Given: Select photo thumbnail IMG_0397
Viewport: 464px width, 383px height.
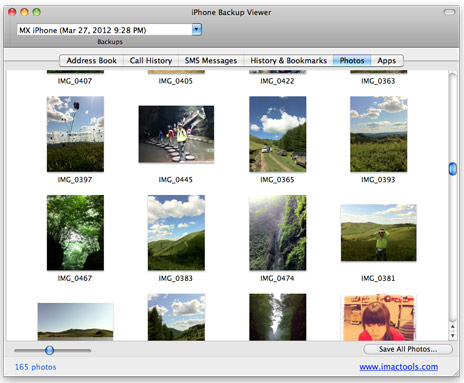Looking at the screenshot, I should coord(75,134).
